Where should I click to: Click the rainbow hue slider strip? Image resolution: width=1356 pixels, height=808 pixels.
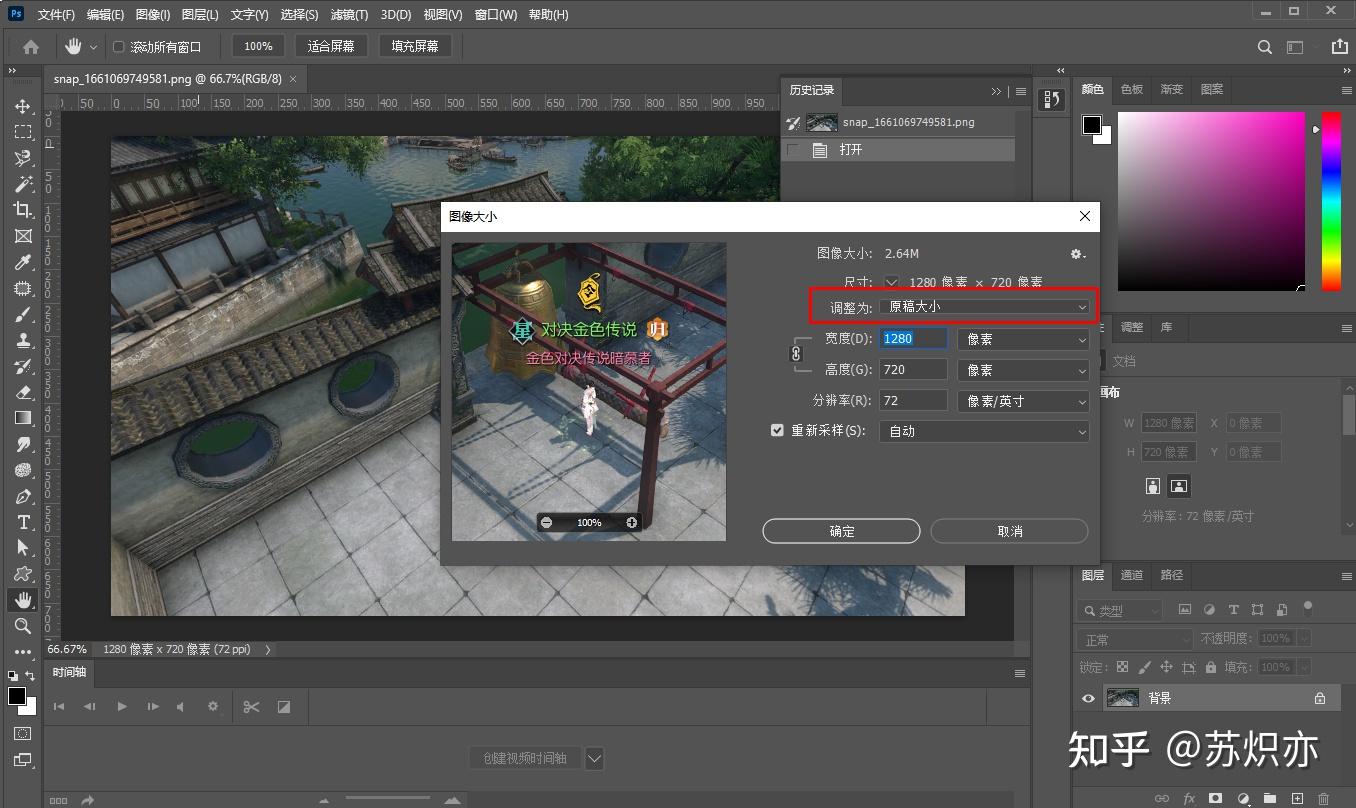[1331, 201]
